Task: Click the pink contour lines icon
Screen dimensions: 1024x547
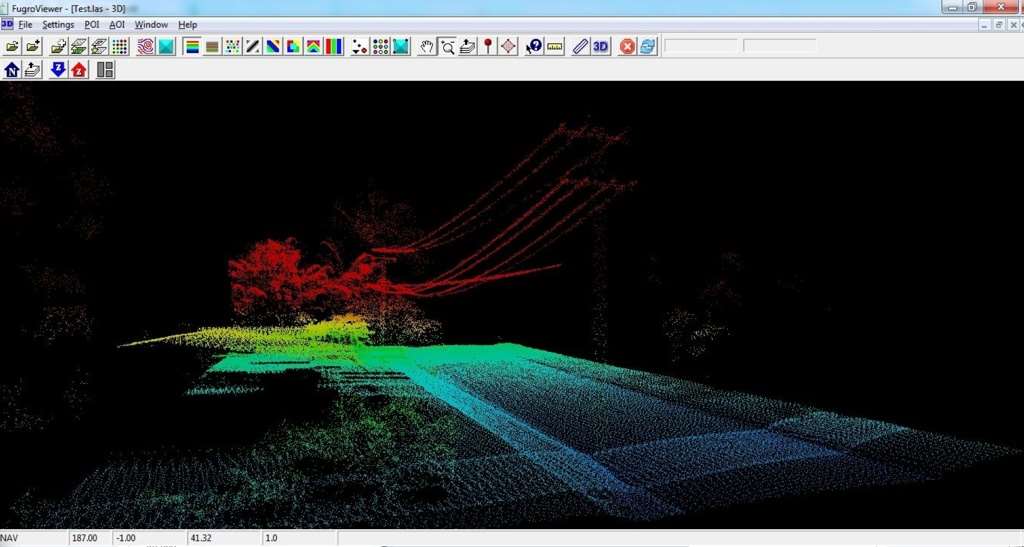Action: pos(146,46)
